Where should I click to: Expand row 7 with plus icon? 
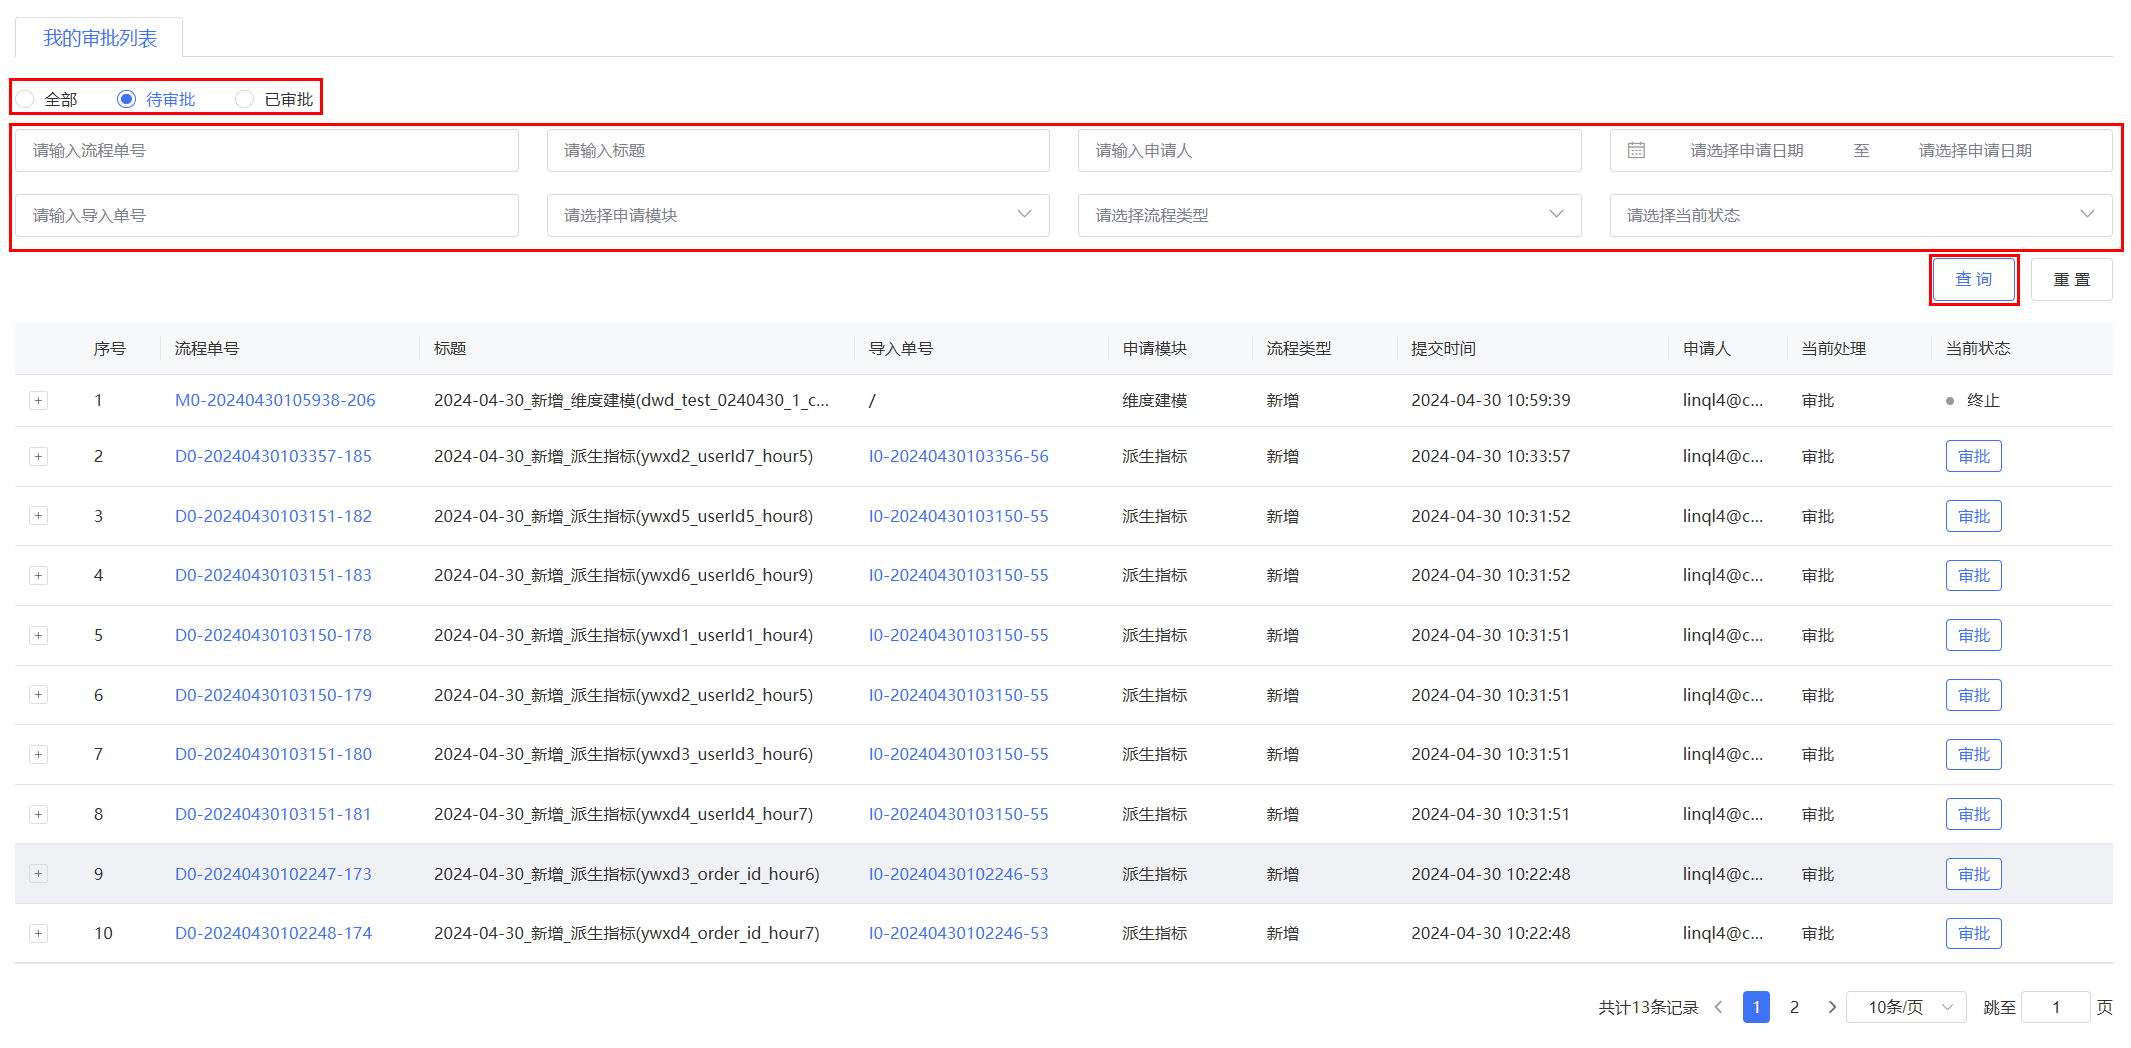tap(38, 755)
